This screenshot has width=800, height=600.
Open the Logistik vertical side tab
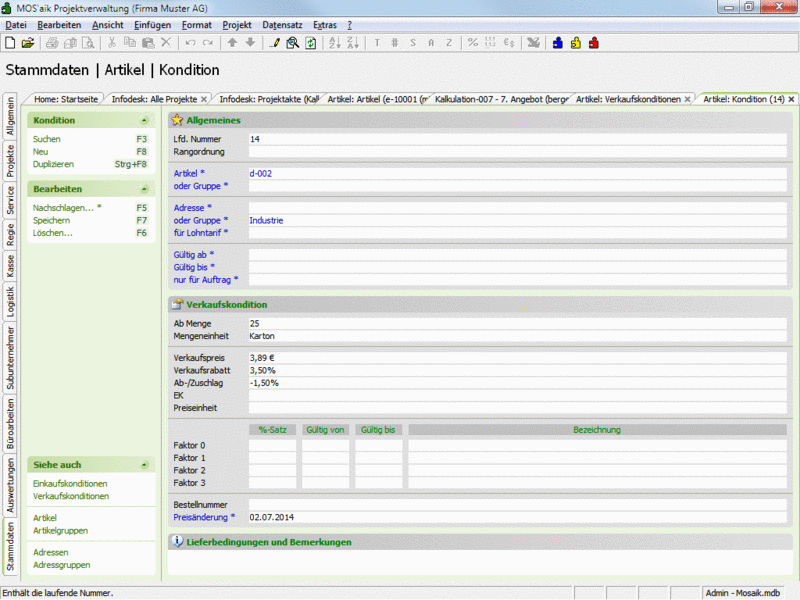point(10,302)
